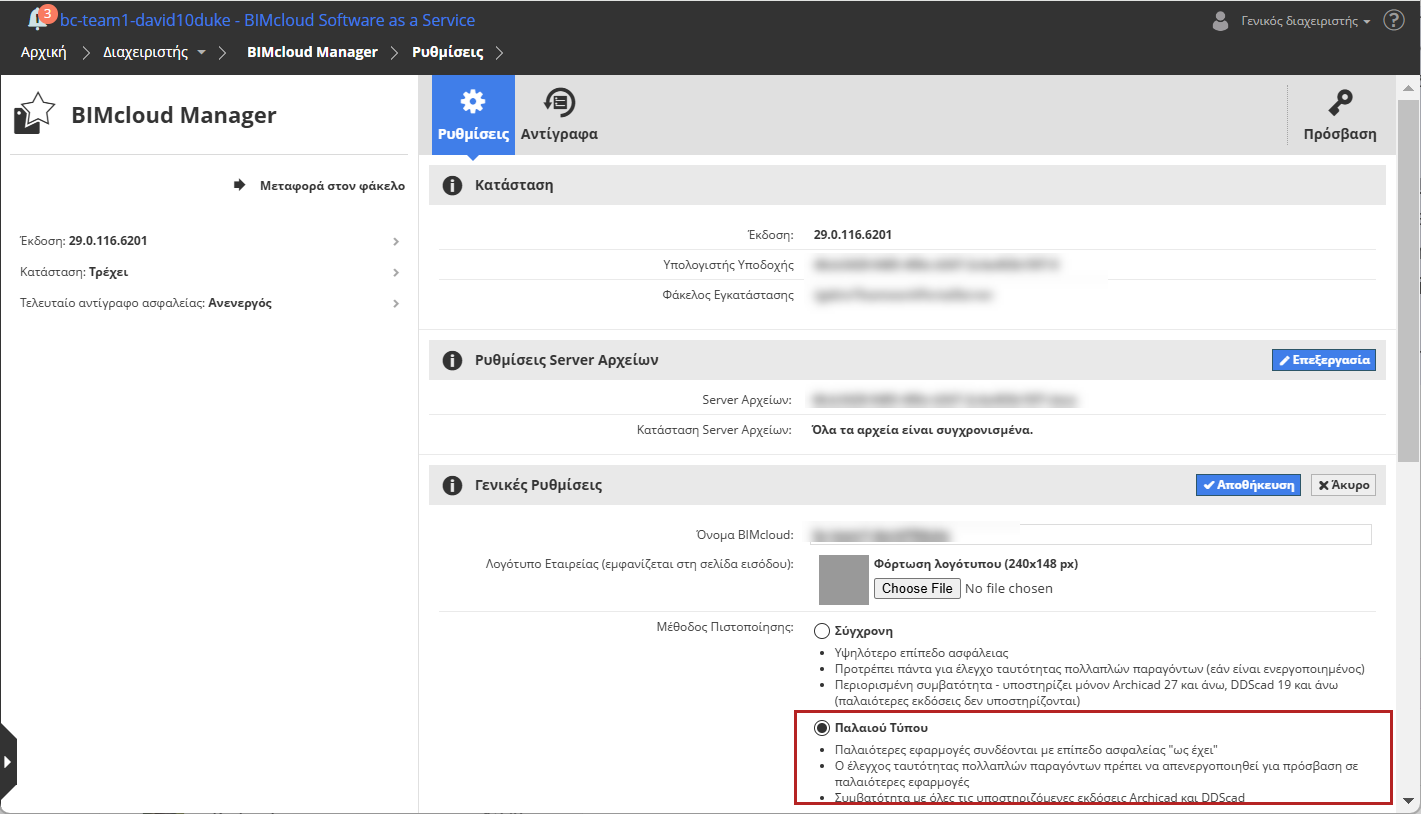The height and width of the screenshot is (814, 1421).
Task: Save settings with the Αποθήκευση button
Action: pos(1248,485)
